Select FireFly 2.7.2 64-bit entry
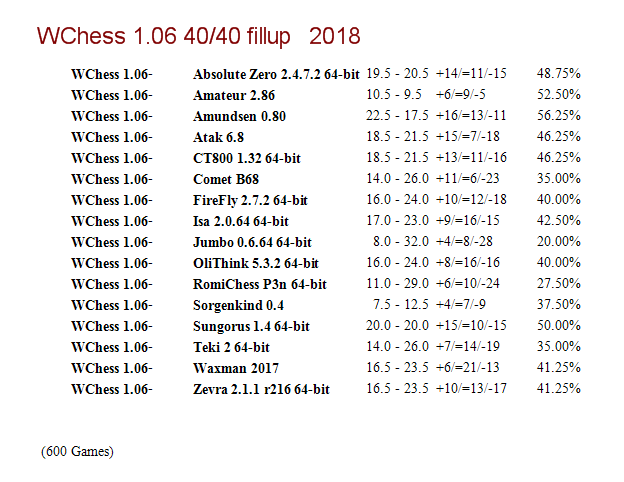 click(x=250, y=200)
